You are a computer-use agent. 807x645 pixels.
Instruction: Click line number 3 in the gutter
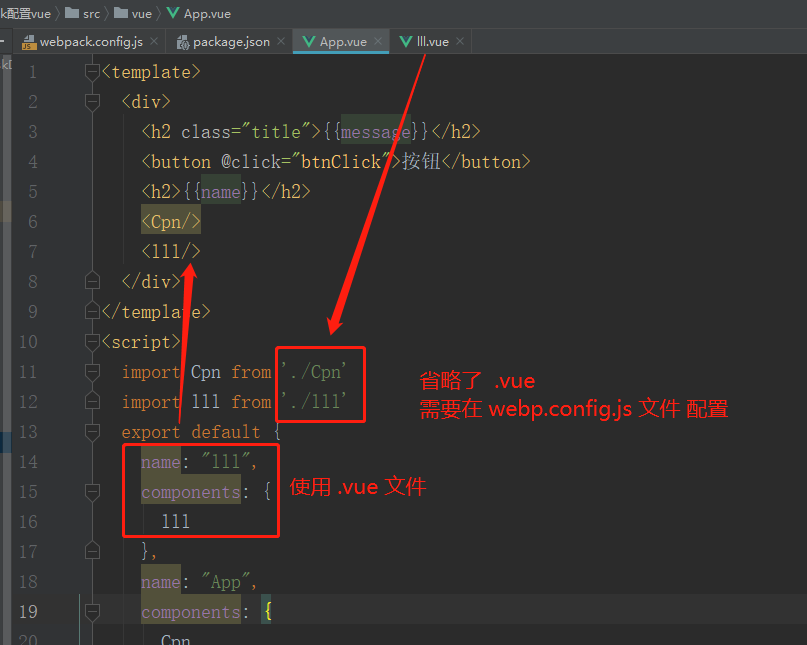(x=32, y=132)
